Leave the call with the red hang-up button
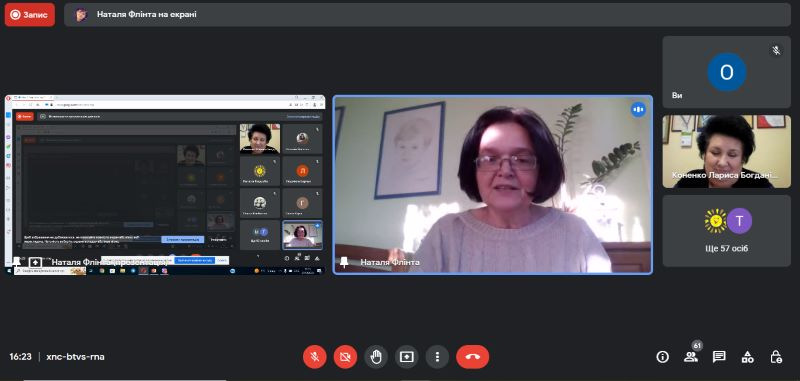Screen dimensions: 800x381 472,357
